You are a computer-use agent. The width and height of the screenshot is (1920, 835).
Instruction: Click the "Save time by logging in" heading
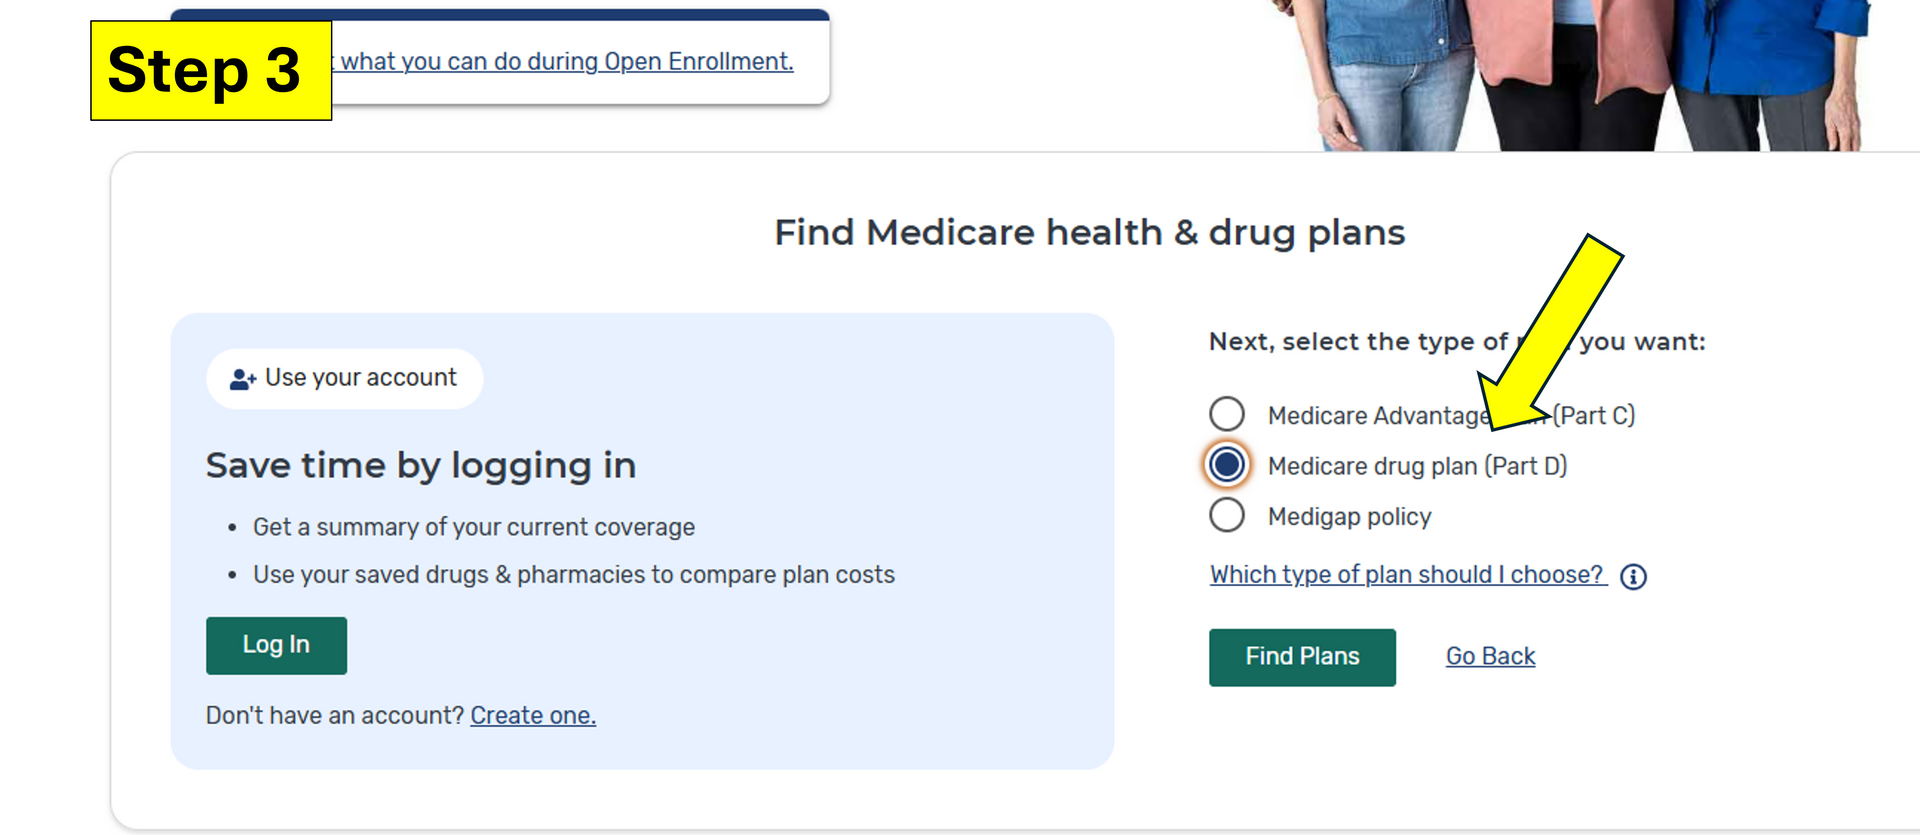[420, 466]
